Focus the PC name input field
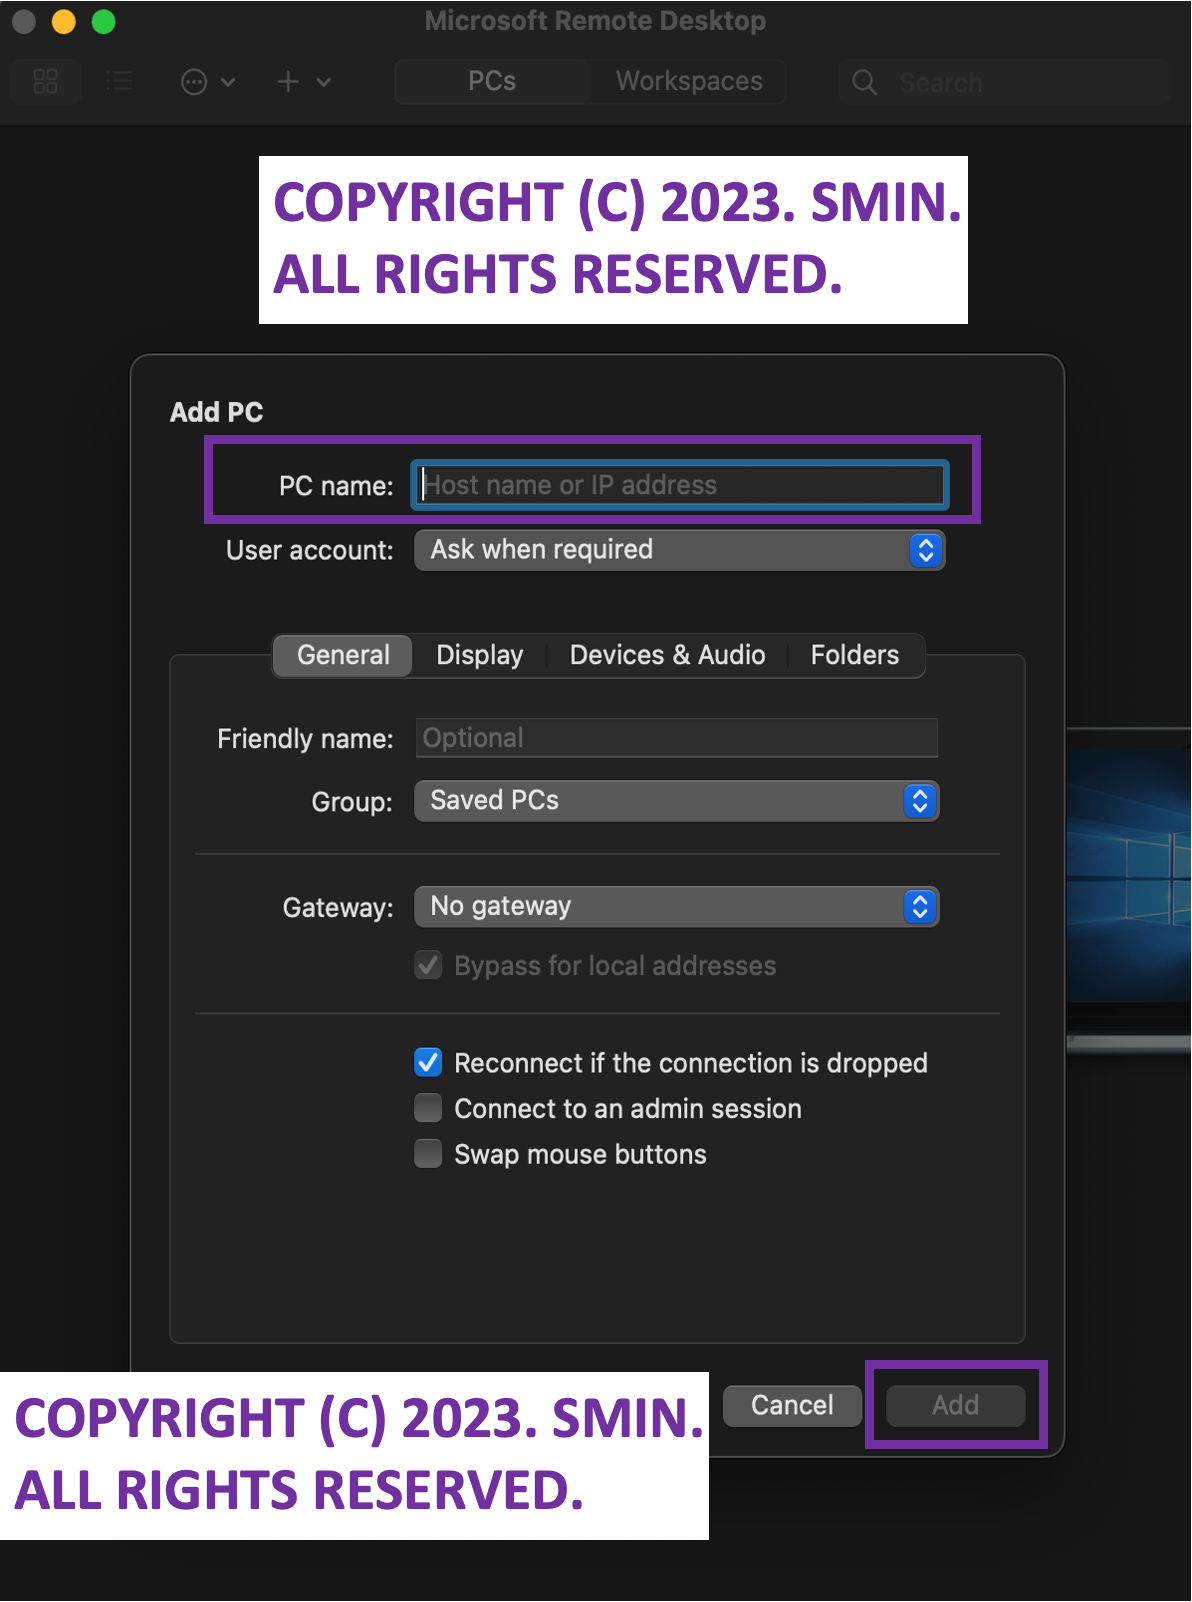Viewport: 1192px width, 1602px height. pyautogui.click(x=680, y=485)
